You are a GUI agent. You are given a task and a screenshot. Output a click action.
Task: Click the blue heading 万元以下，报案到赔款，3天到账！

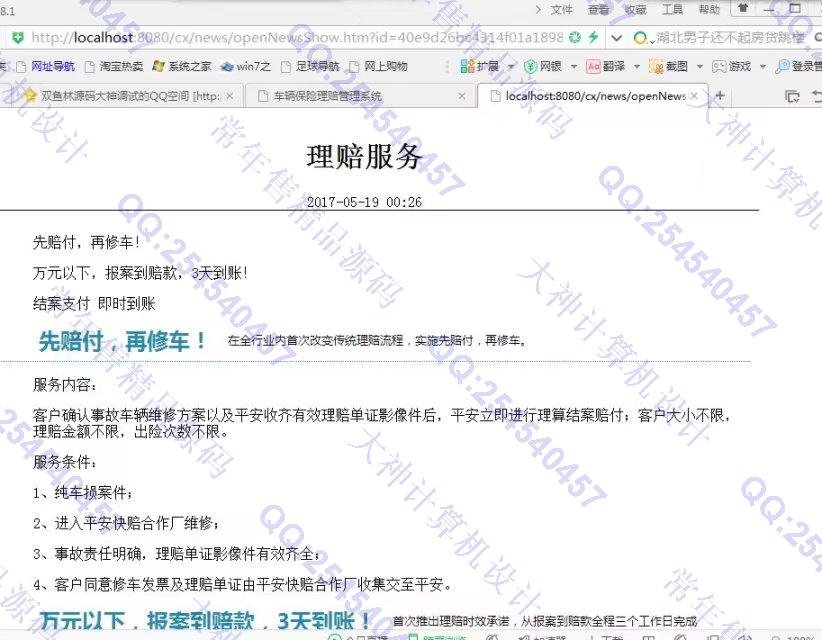coord(205,621)
